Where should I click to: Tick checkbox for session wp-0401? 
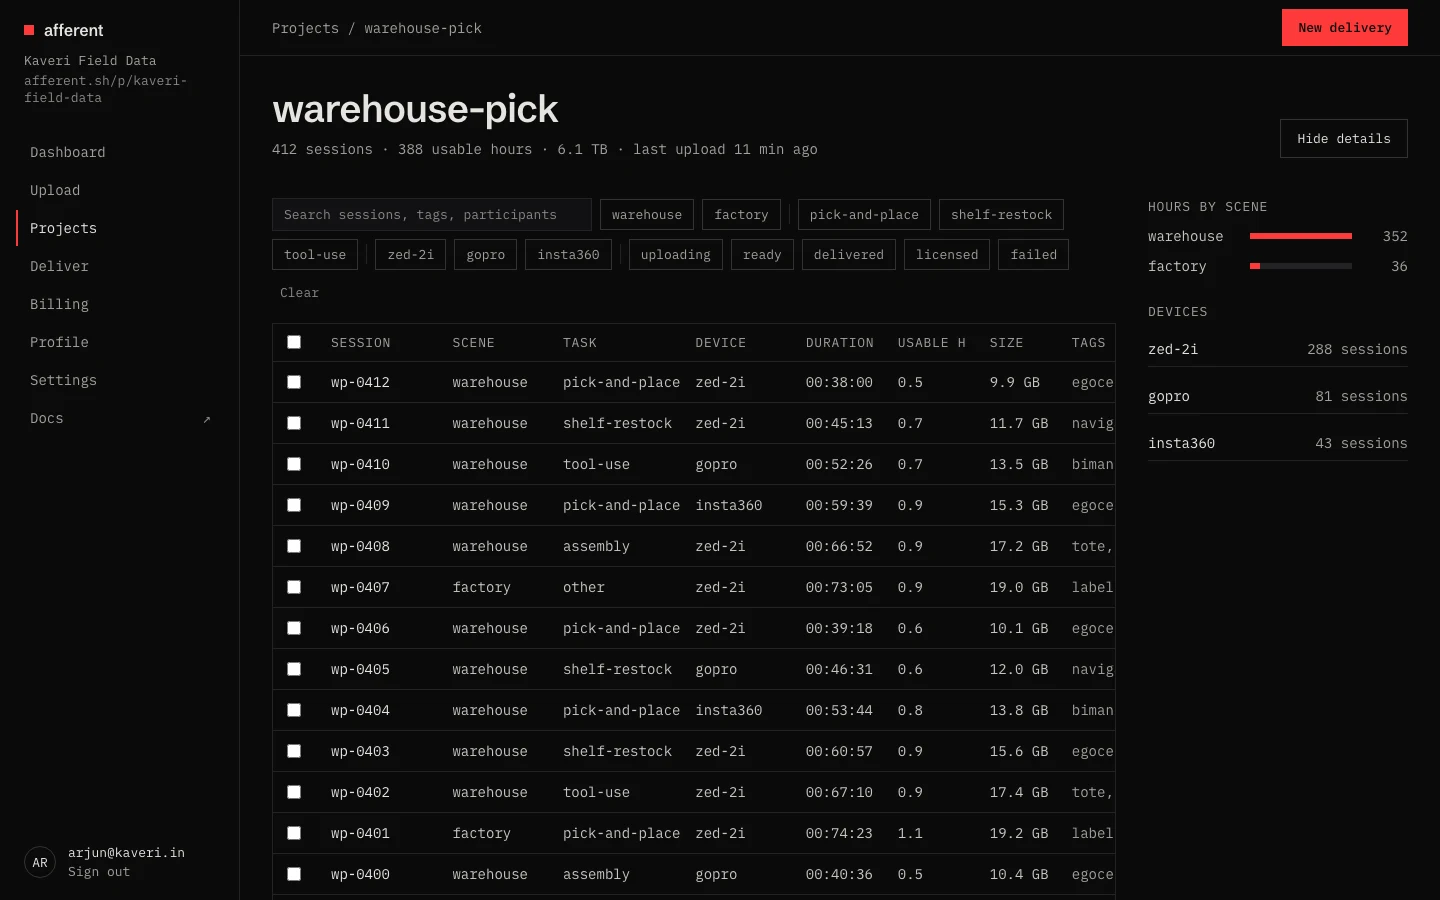(294, 833)
